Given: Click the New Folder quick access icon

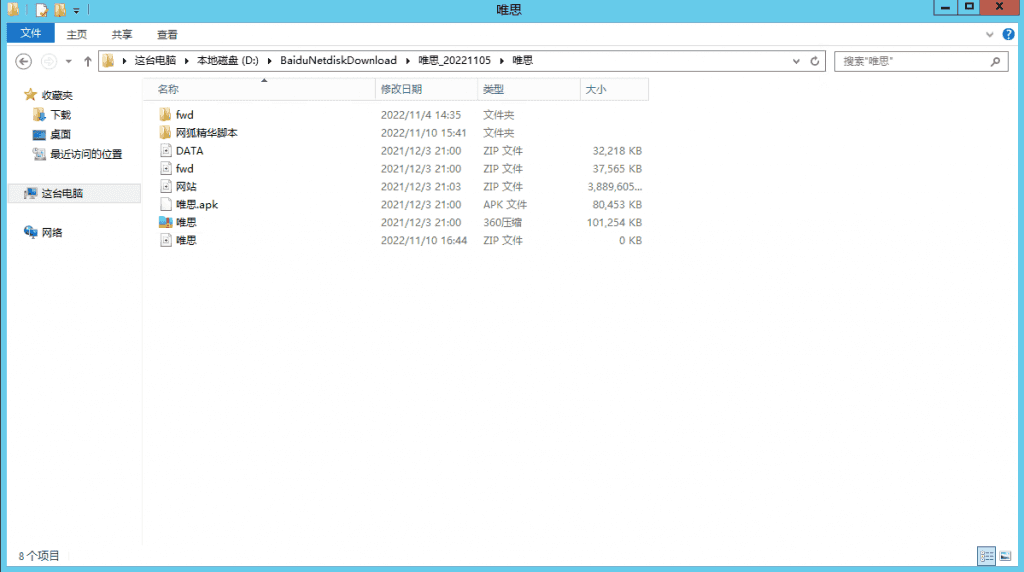Looking at the screenshot, I should (x=60, y=10).
